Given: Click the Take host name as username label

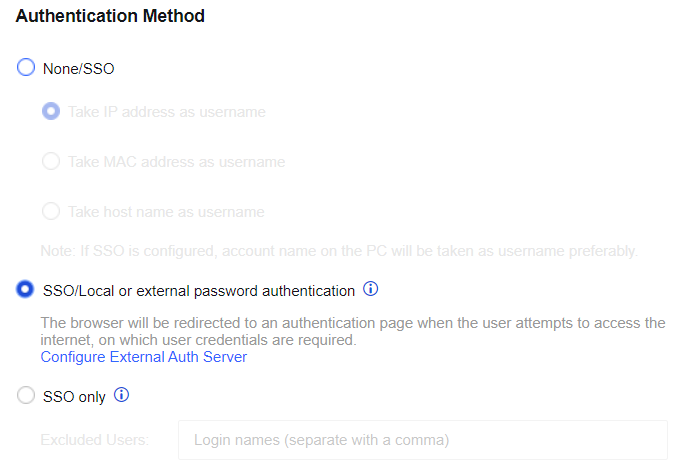Looking at the screenshot, I should click(x=166, y=212).
